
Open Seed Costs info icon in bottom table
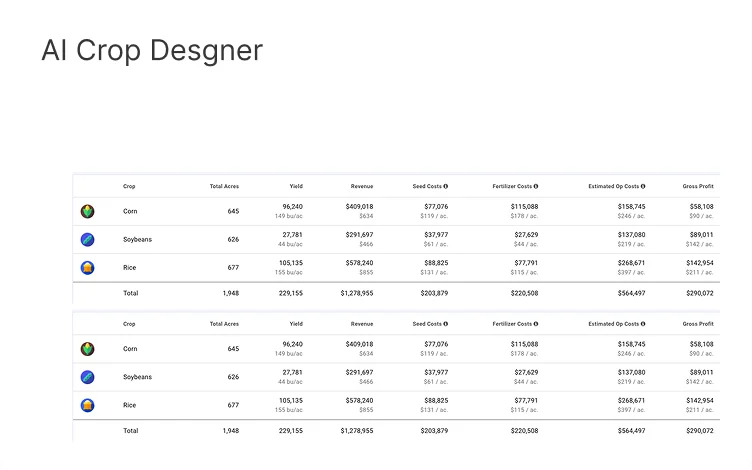coord(446,324)
